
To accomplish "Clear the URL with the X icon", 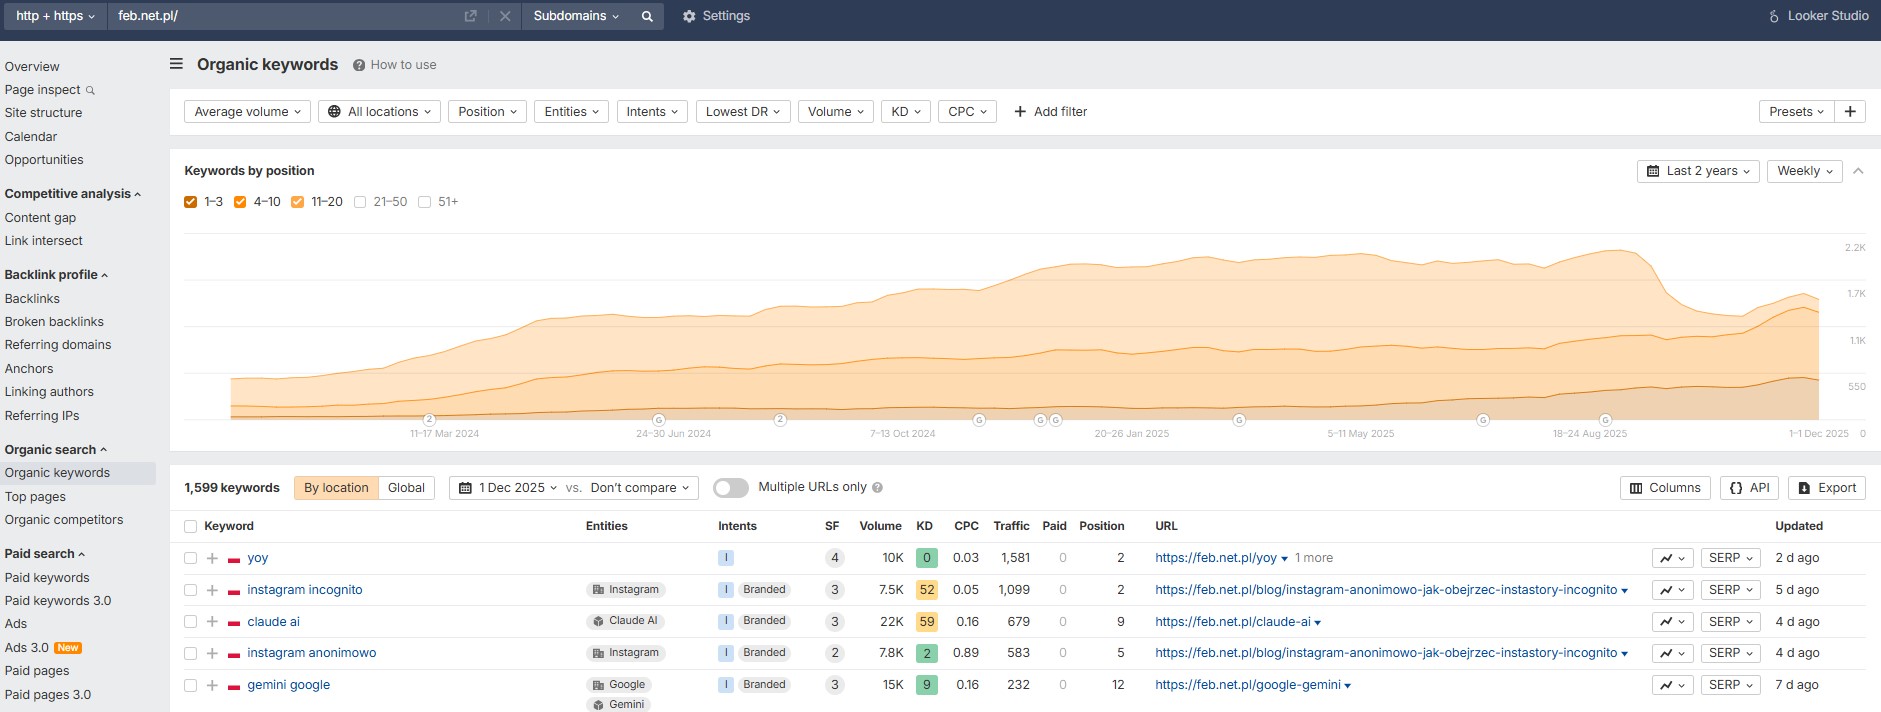I will [x=505, y=16].
